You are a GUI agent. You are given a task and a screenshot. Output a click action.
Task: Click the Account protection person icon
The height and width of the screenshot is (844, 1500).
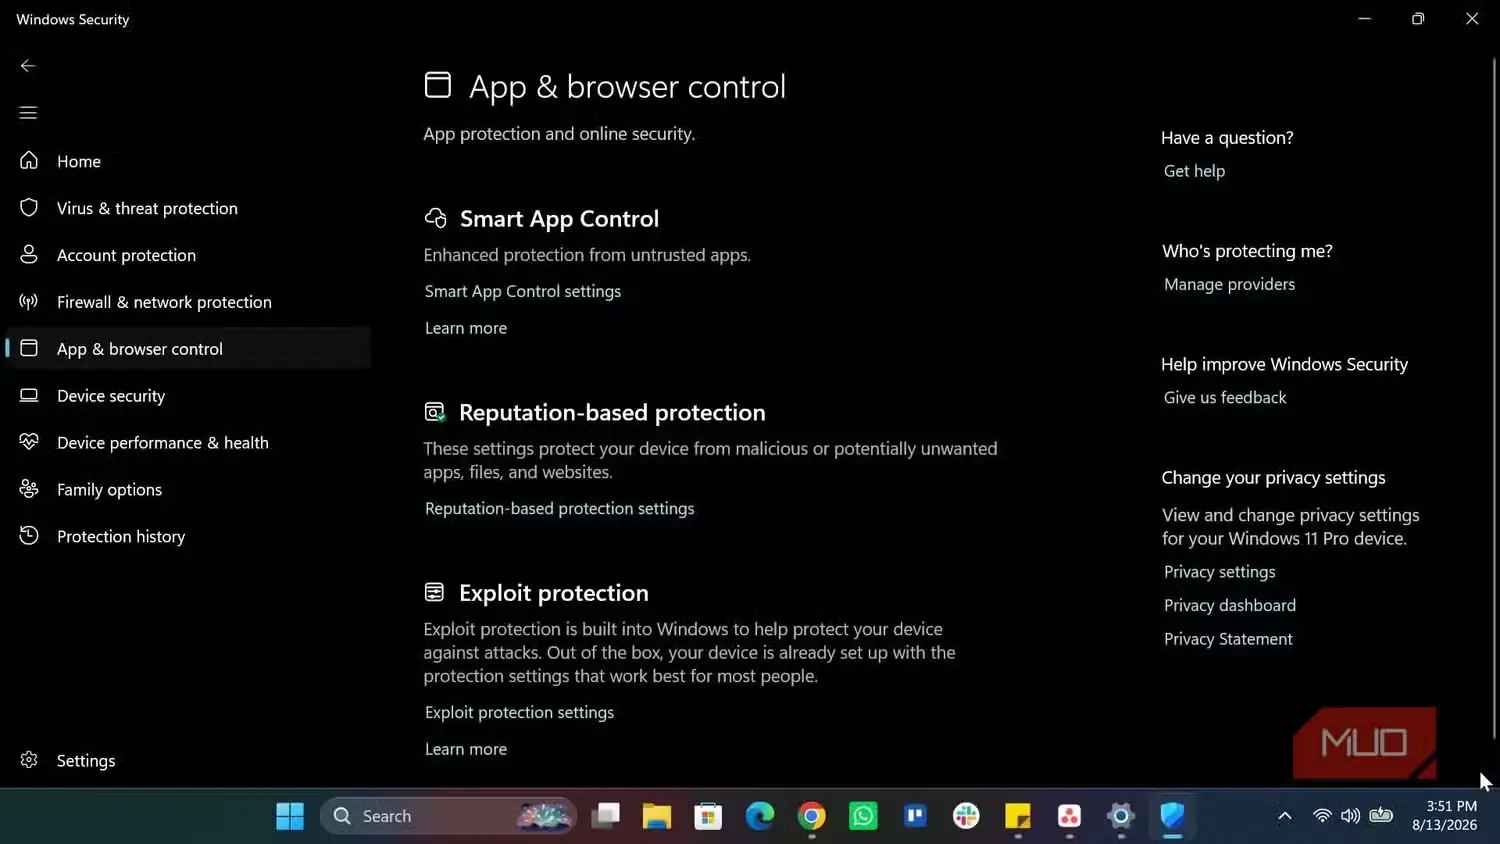[29, 254]
